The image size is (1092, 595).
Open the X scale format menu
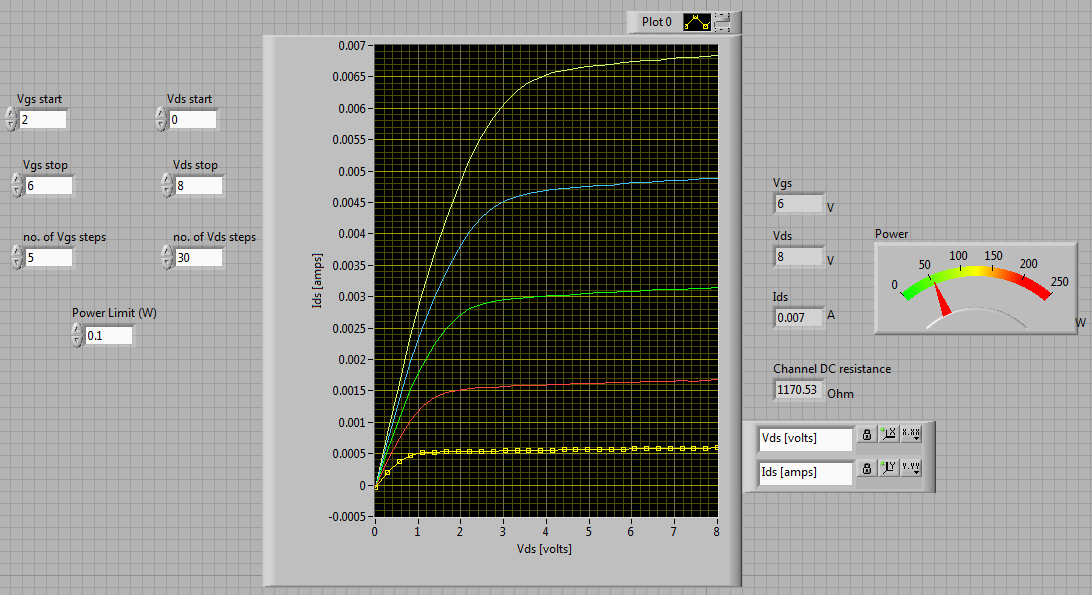911,434
